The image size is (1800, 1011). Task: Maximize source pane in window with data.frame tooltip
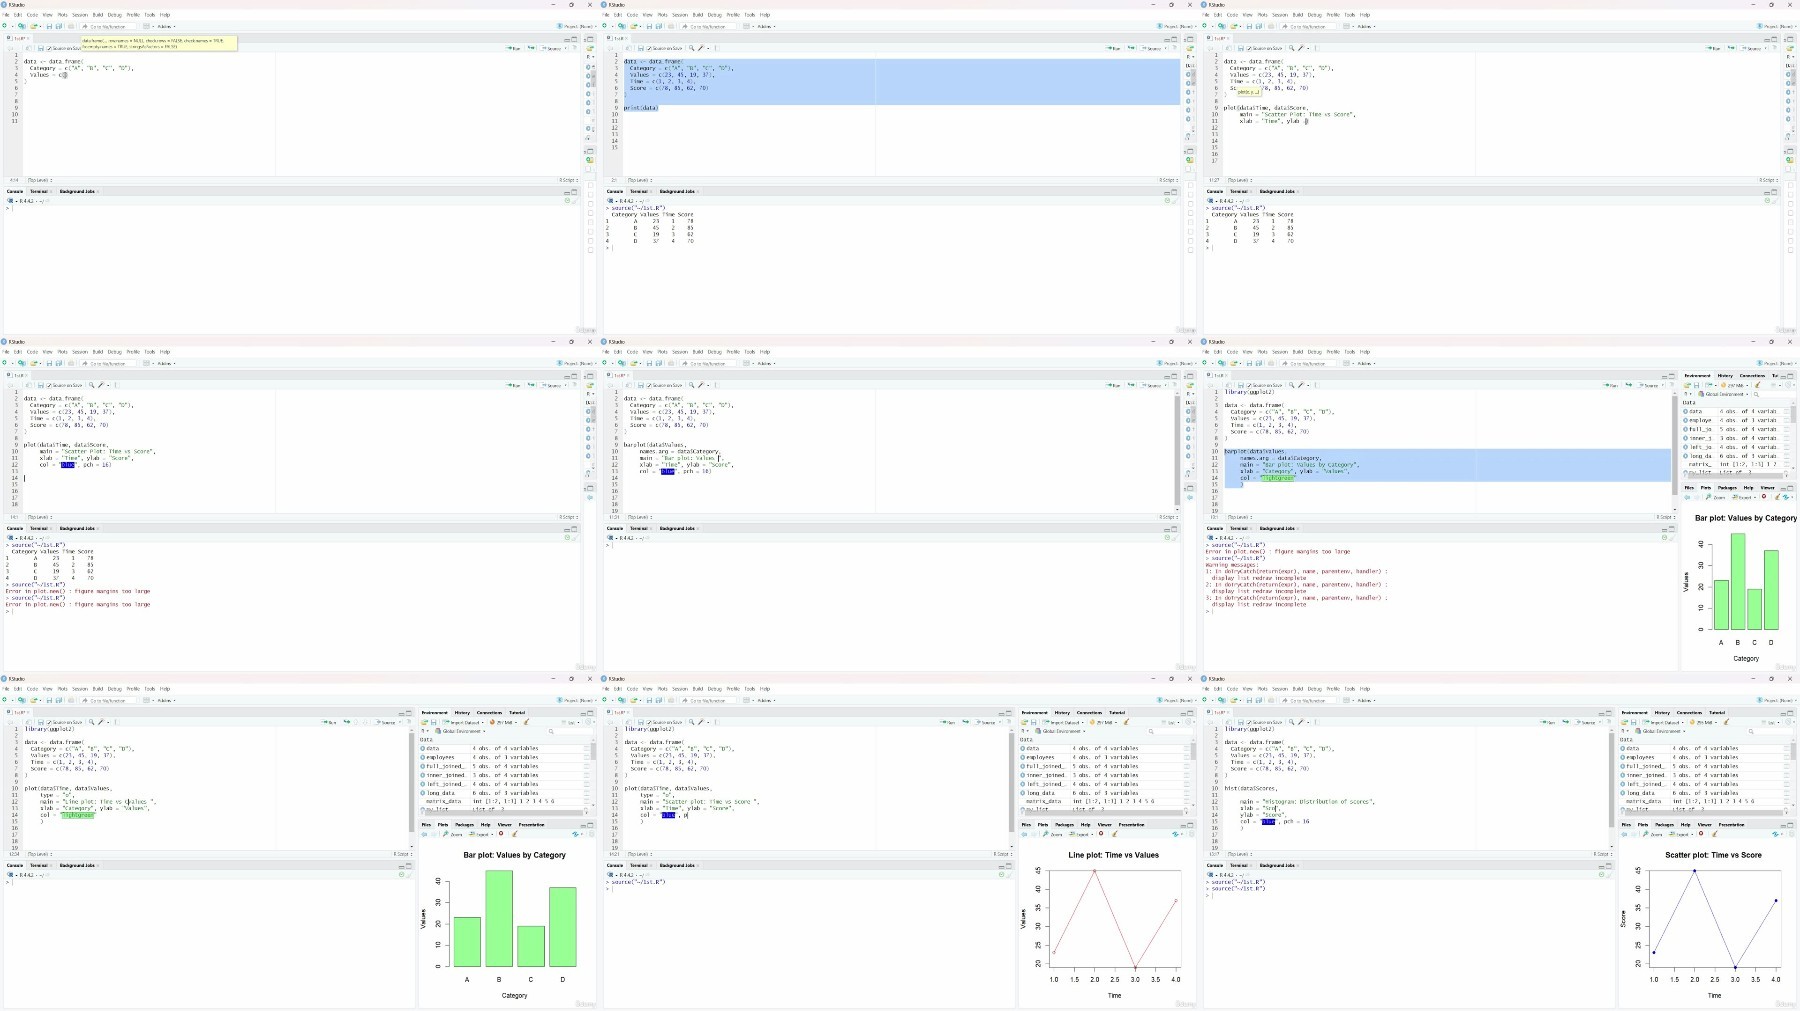pyautogui.click(x=574, y=39)
